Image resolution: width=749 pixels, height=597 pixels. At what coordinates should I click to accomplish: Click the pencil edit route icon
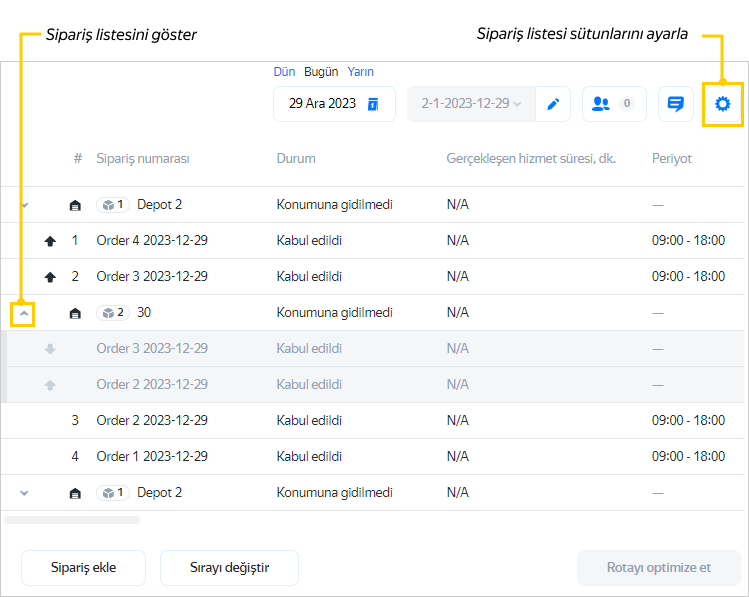coord(552,104)
